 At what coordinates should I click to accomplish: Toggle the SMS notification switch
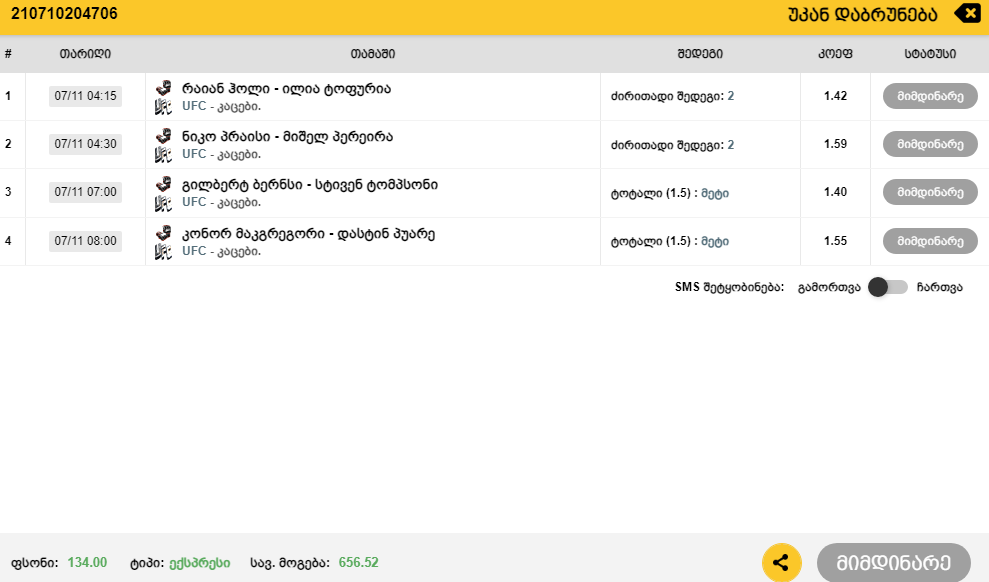887,287
